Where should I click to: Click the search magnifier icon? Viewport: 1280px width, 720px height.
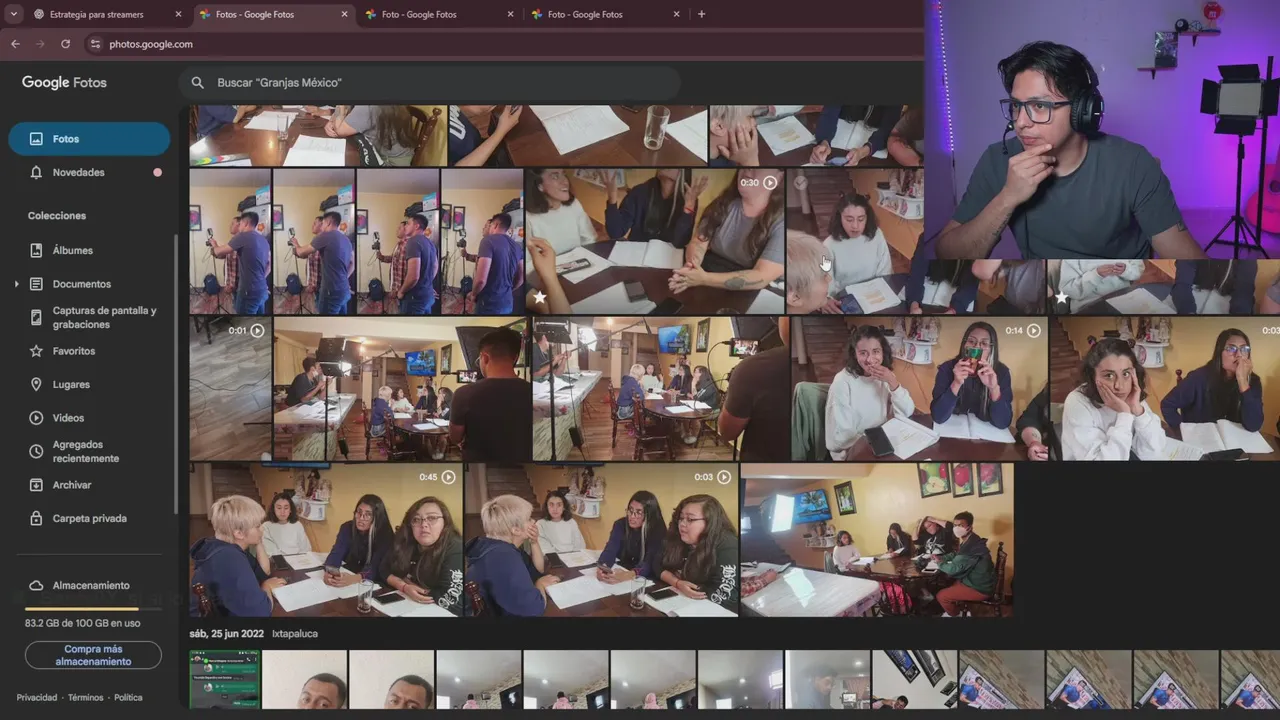tap(197, 83)
